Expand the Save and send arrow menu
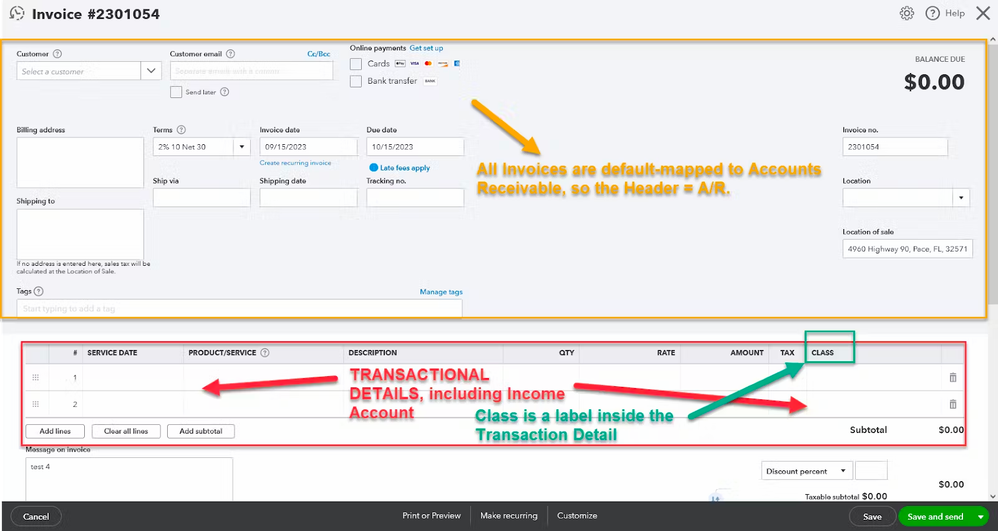This screenshot has height=531, width=998. point(981,516)
